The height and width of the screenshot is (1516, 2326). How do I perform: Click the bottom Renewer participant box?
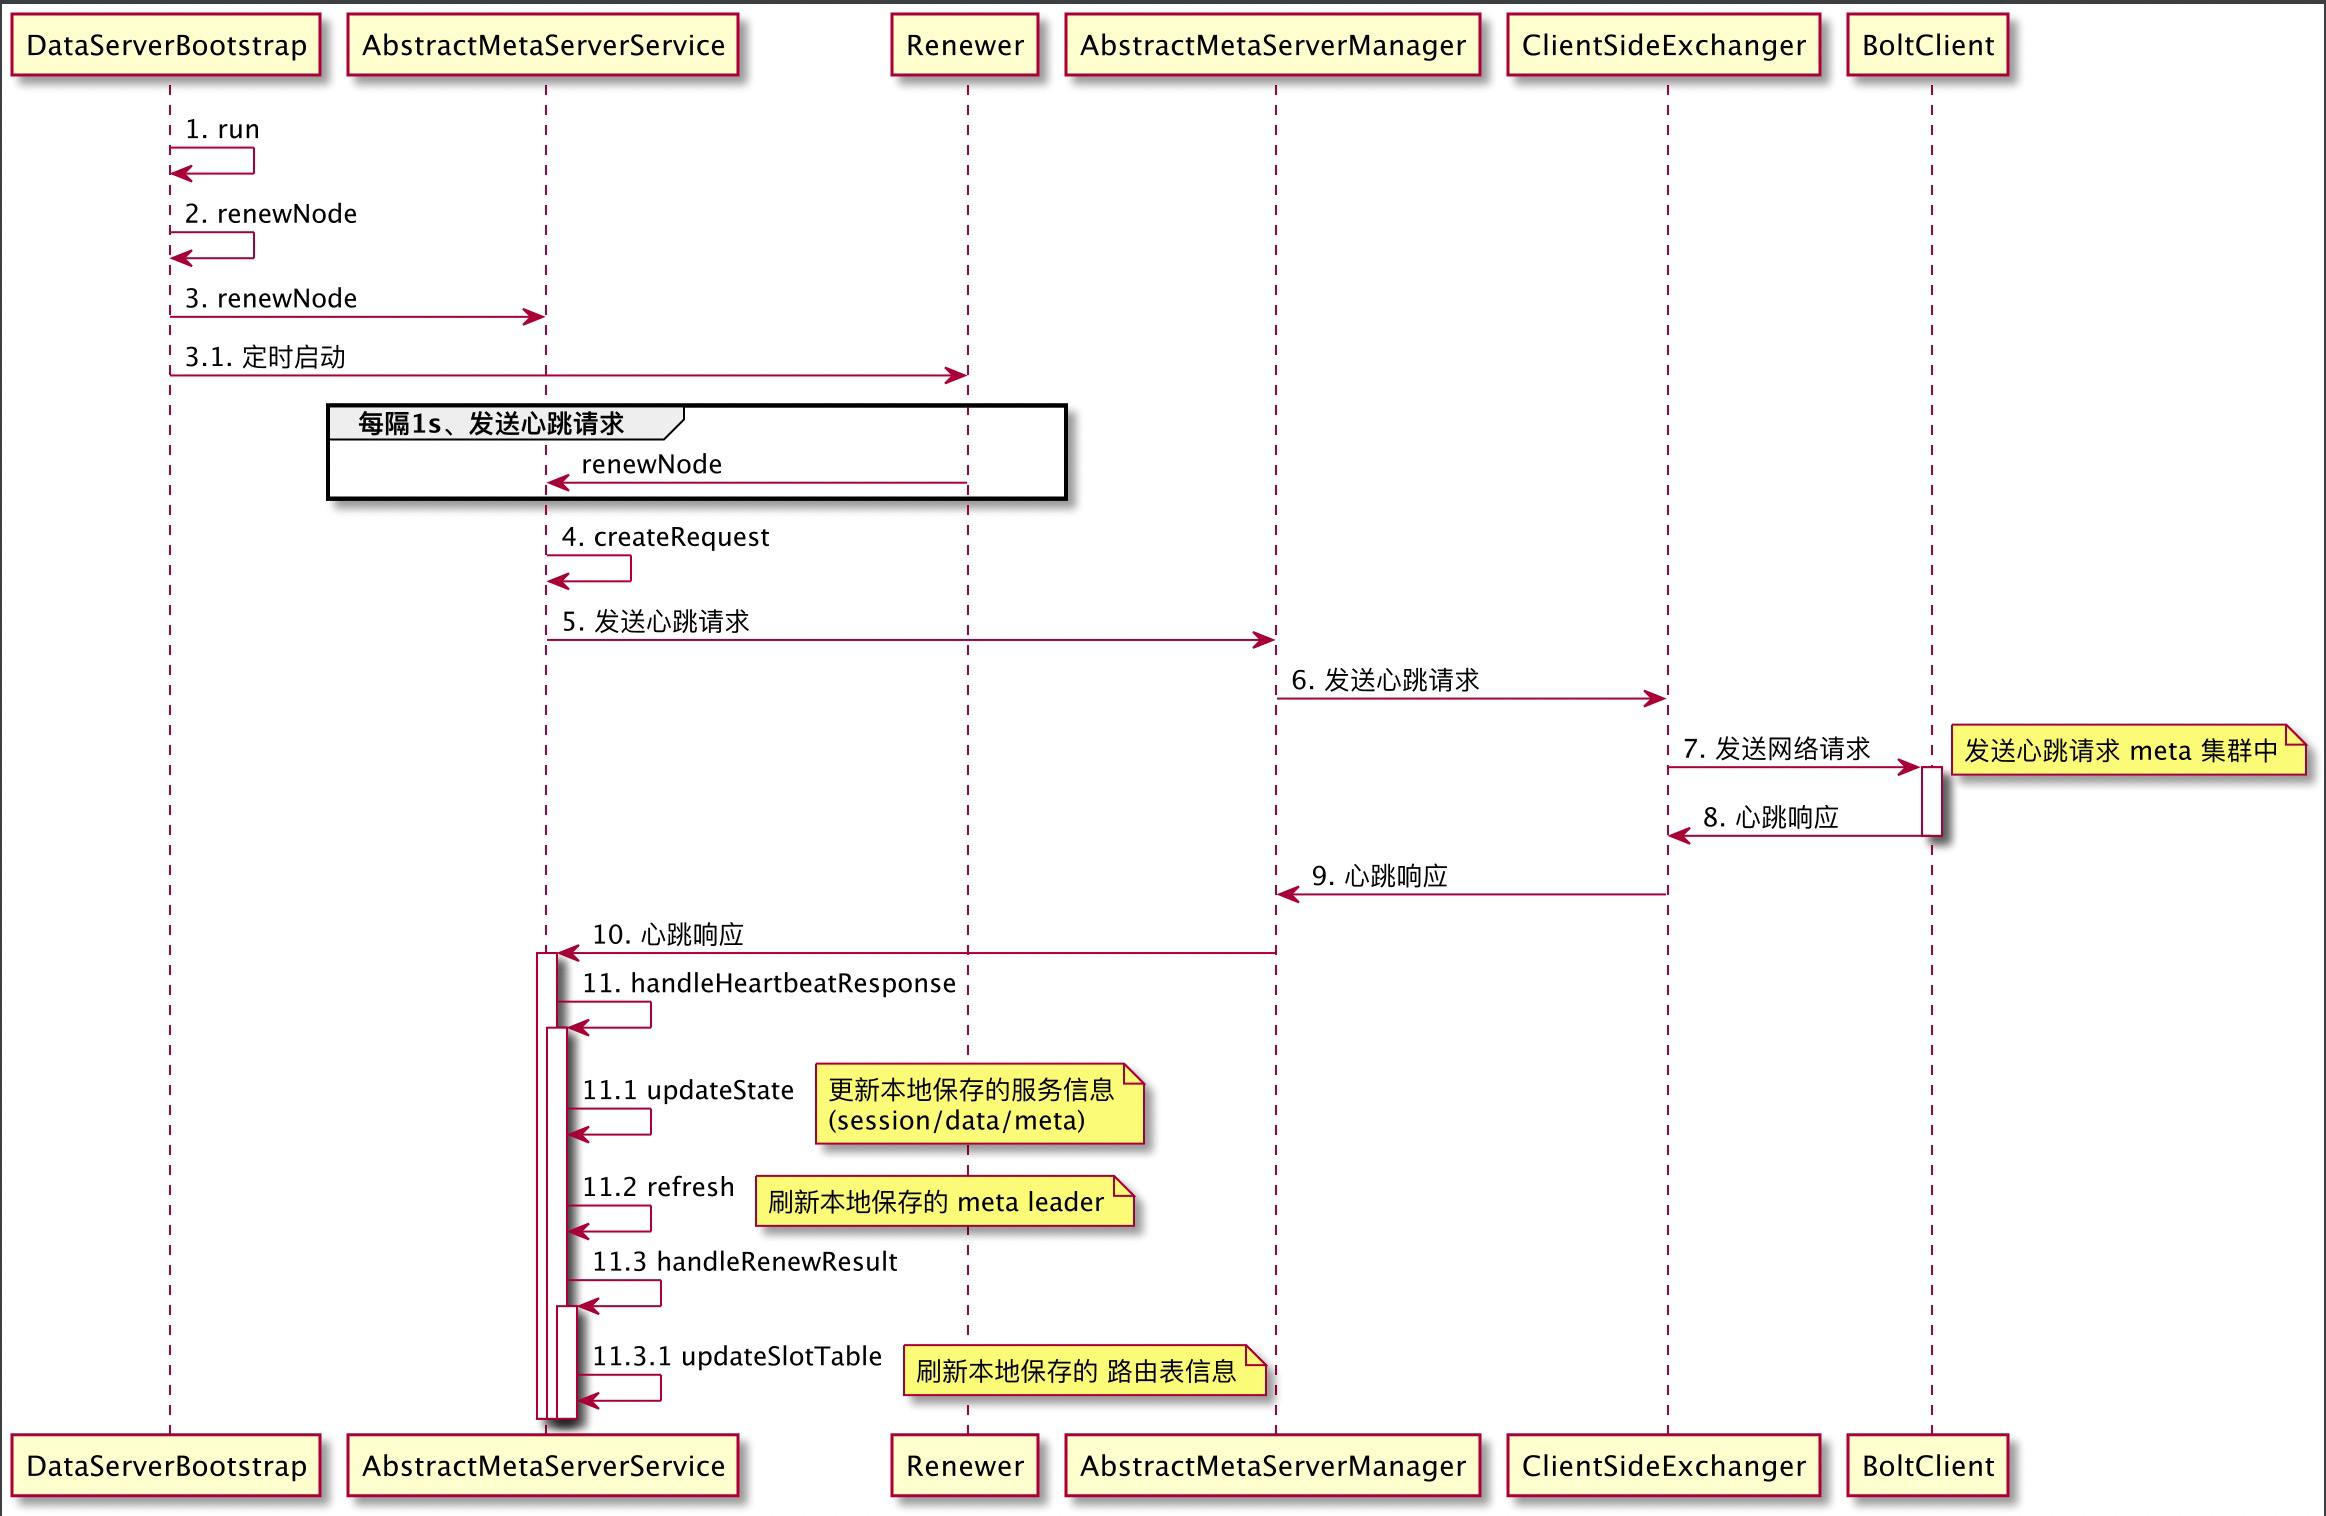point(965,1466)
